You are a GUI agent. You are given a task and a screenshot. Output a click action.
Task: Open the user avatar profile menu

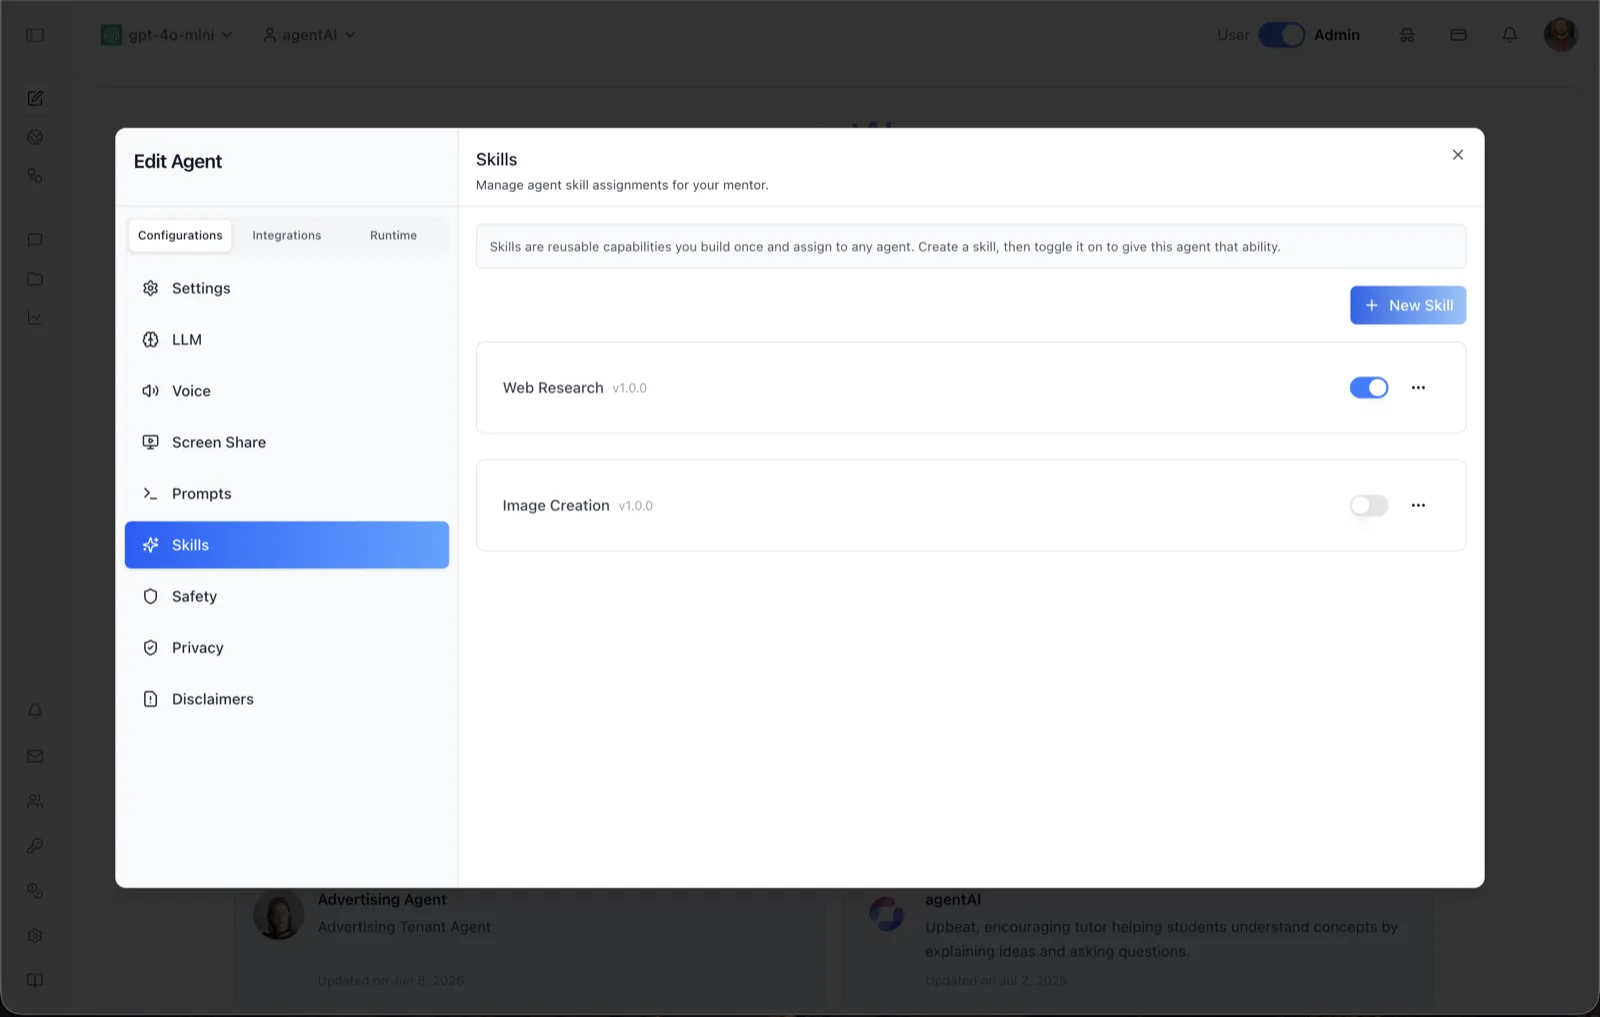1561,35
